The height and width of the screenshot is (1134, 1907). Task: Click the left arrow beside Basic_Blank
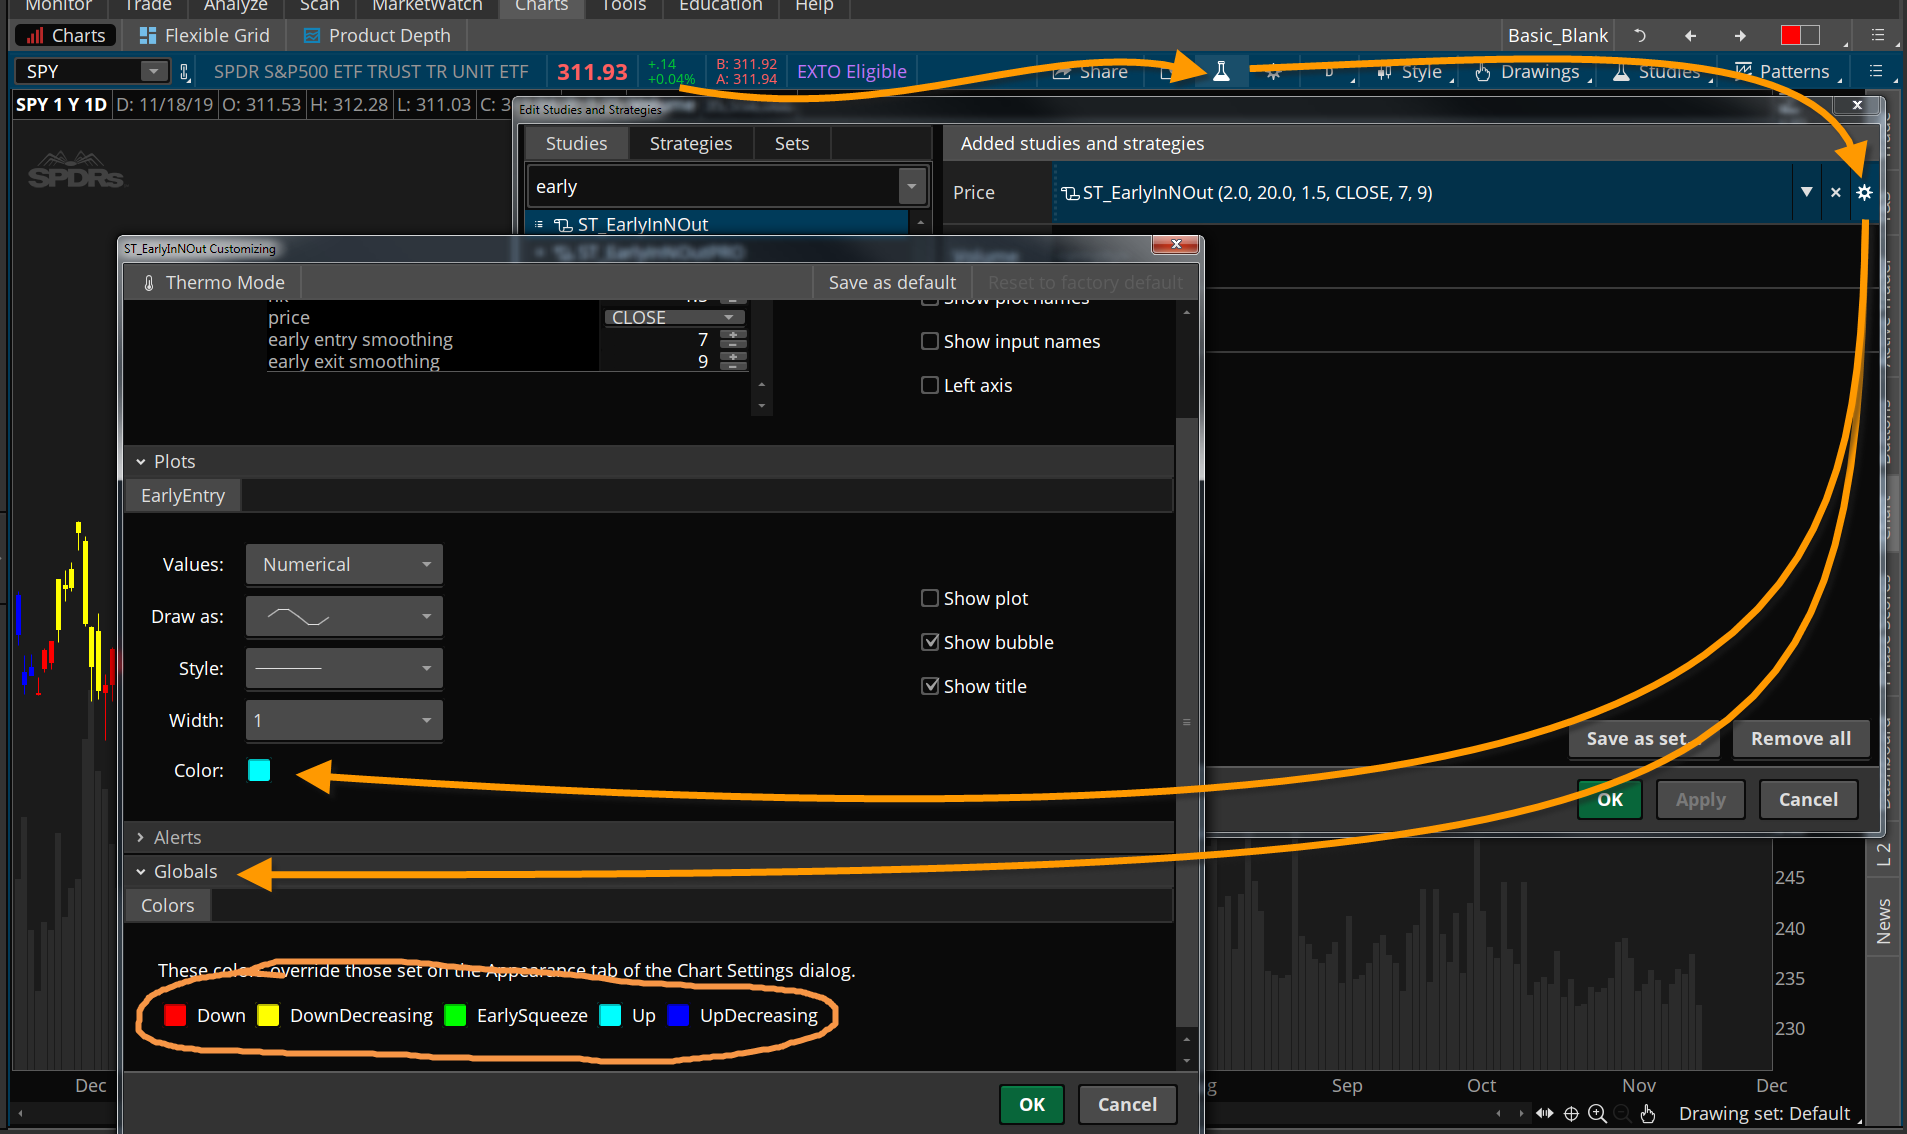tap(1690, 35)
